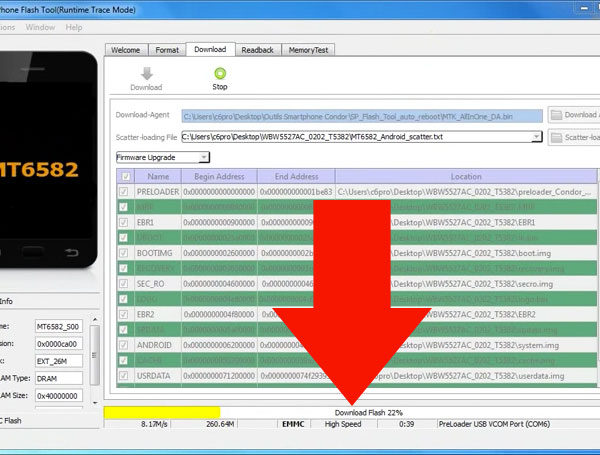Uncheck the USRDATA row checkbox
This screenshot has width=600, height=455.
point(123,375)
